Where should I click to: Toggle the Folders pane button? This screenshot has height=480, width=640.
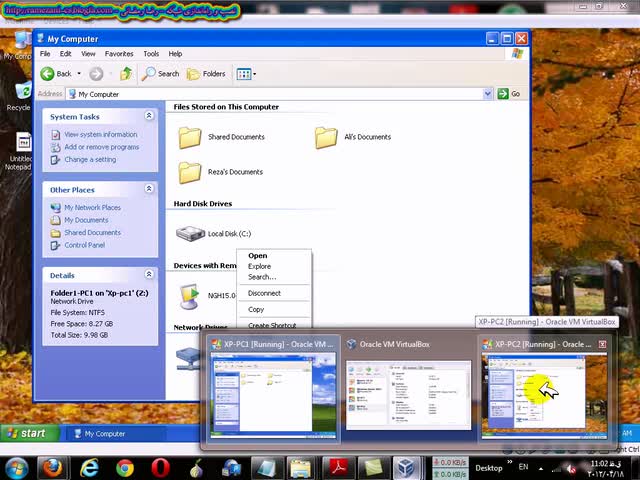(x=206, y=74)
